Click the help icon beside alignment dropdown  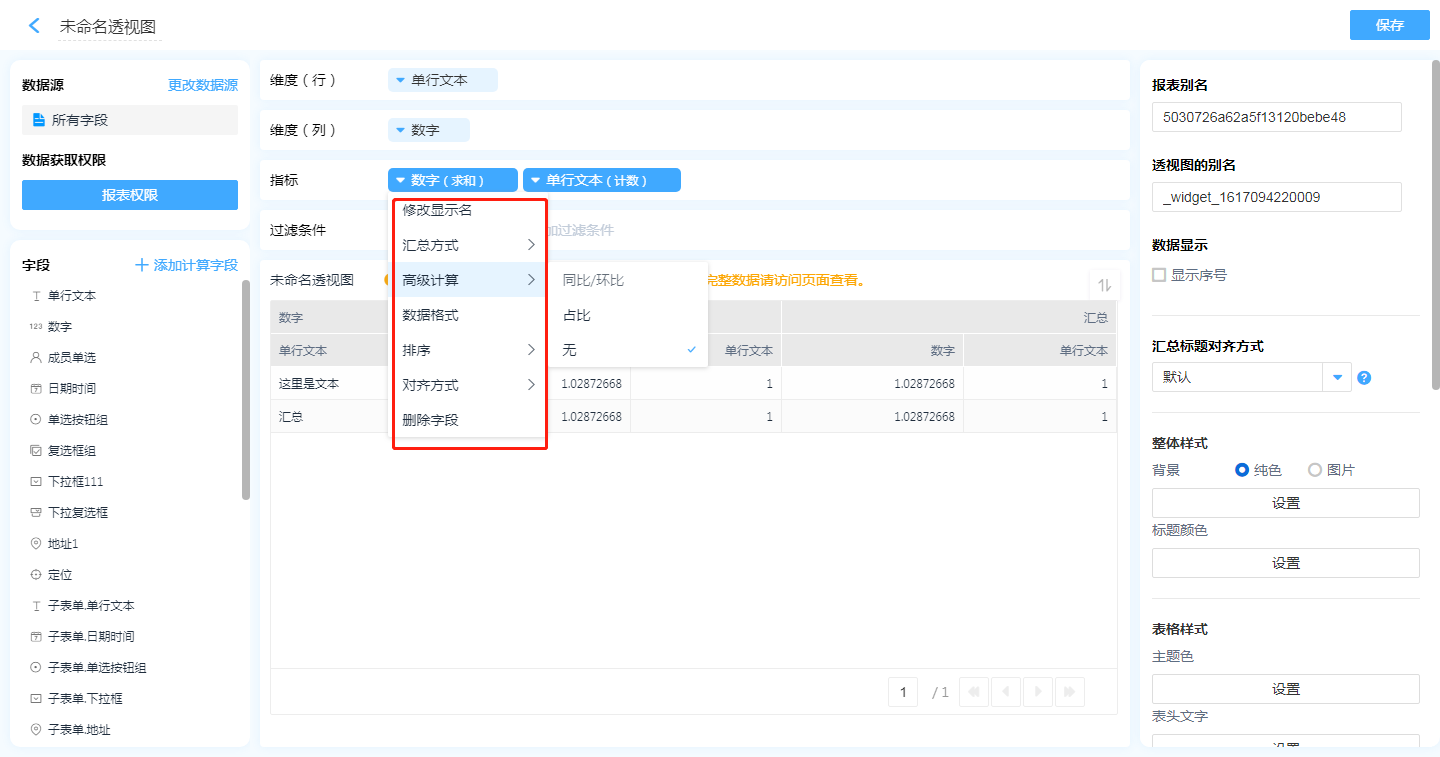(1364, 378)
